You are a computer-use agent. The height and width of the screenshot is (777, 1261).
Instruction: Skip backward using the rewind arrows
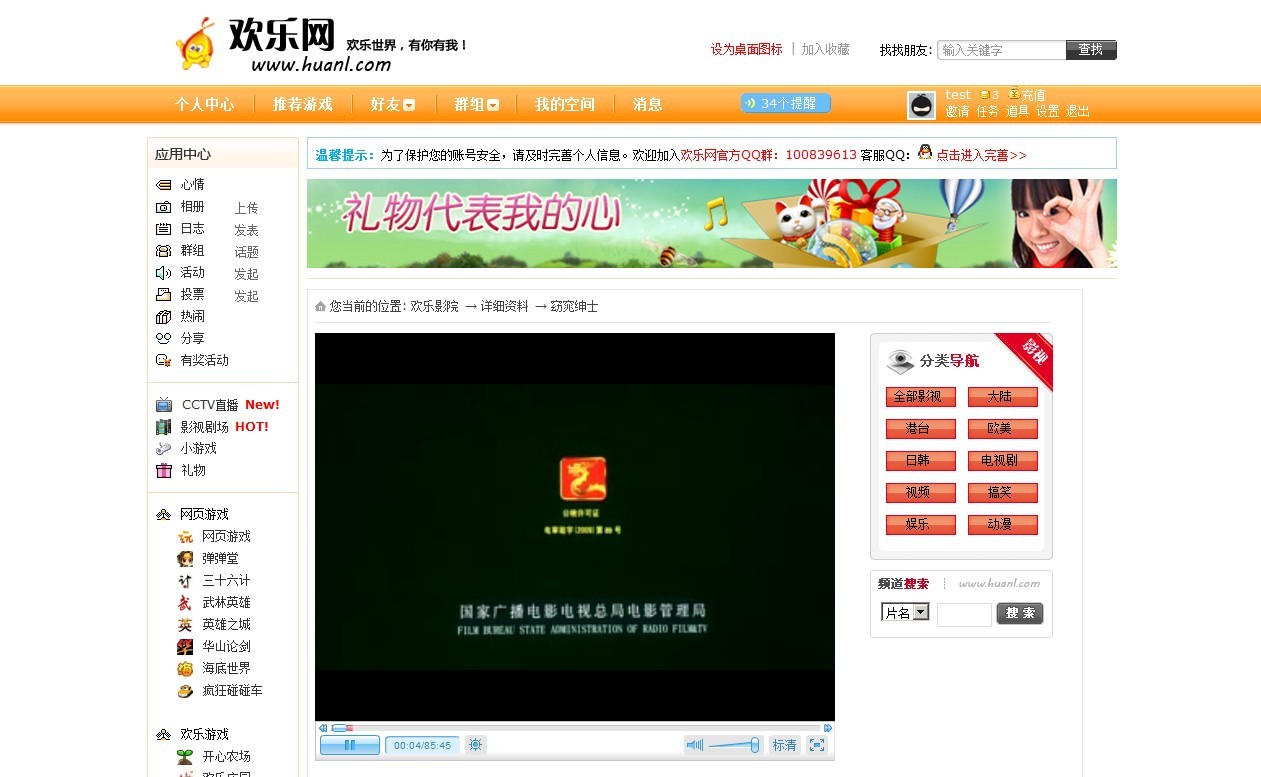(x=322, y=728)
